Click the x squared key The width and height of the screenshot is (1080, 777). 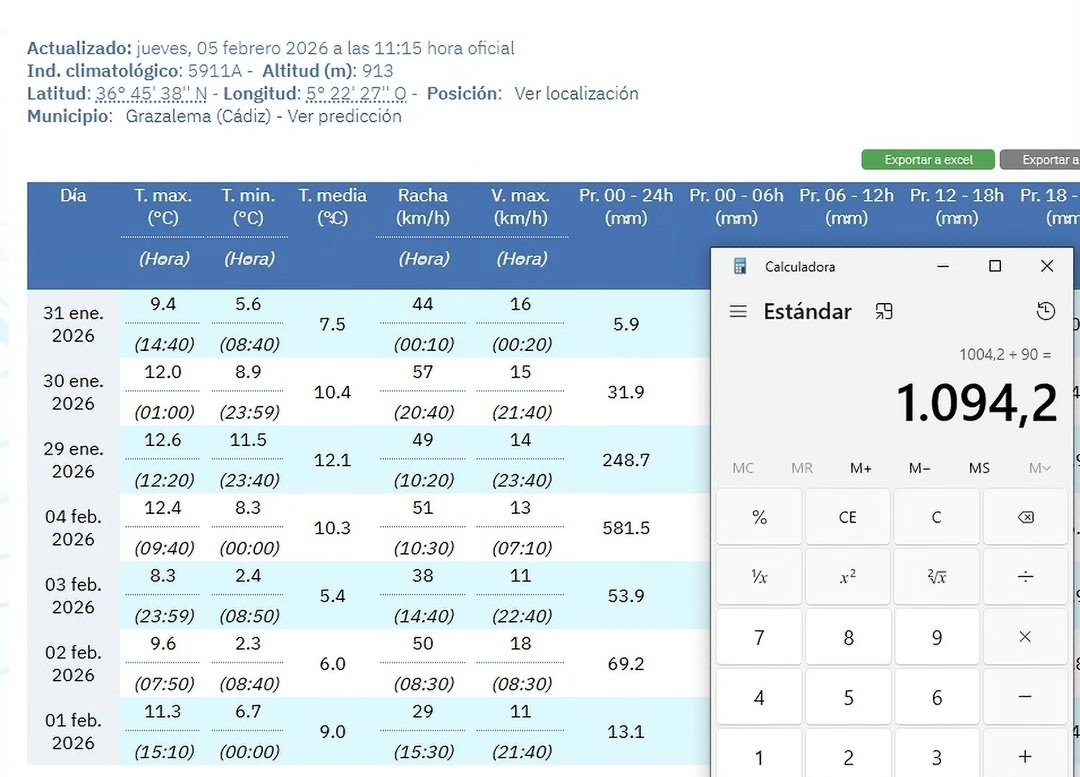coord(848,577)
